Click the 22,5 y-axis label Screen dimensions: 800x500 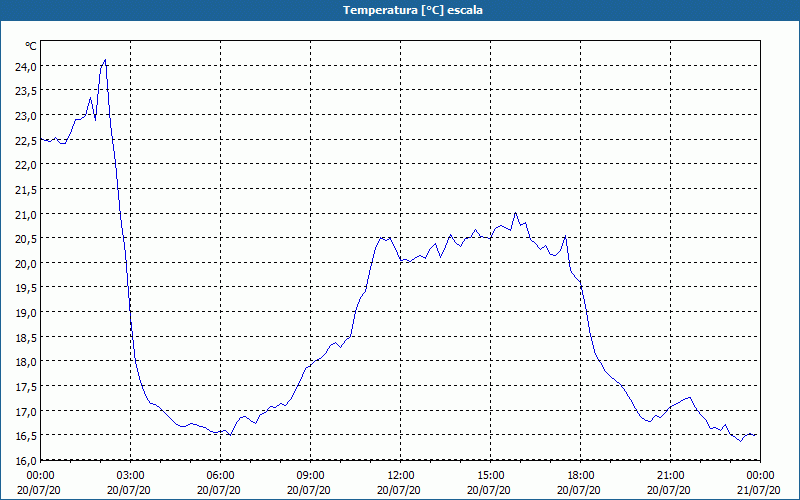pyautogui.click(x=26, y=140)
